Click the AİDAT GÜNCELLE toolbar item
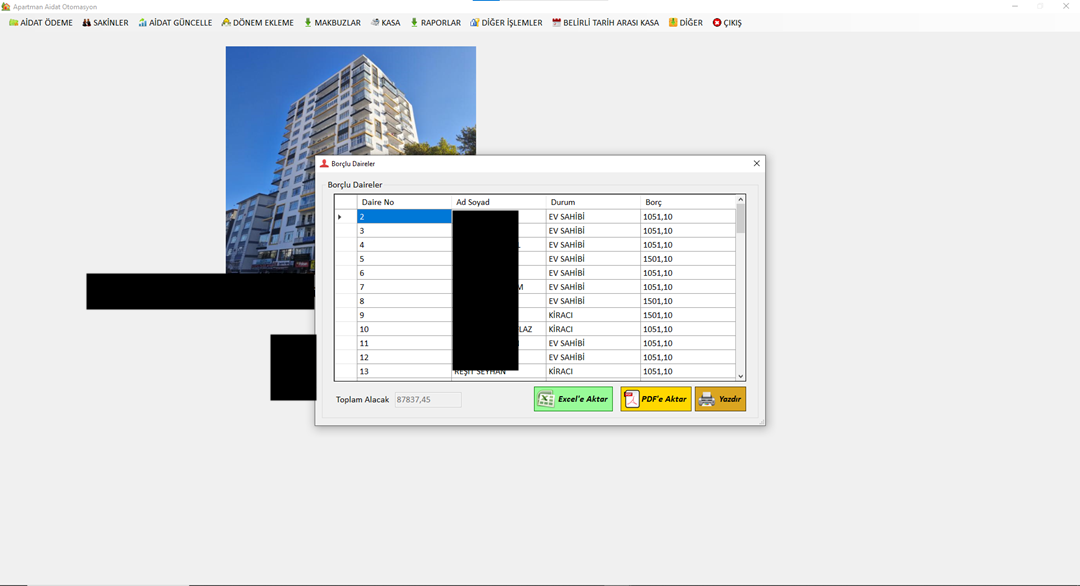This screenshot has width=1080, height=586. 175,23
